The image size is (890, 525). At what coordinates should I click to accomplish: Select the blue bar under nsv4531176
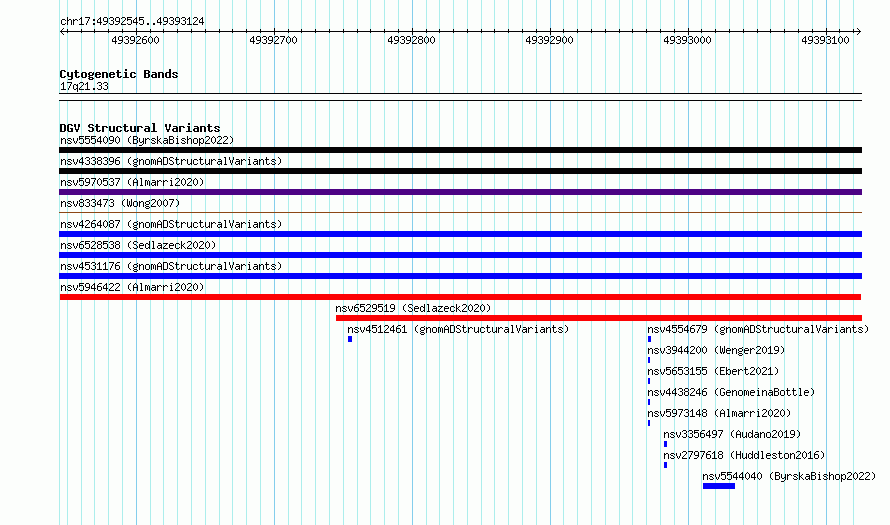point(460,276)
